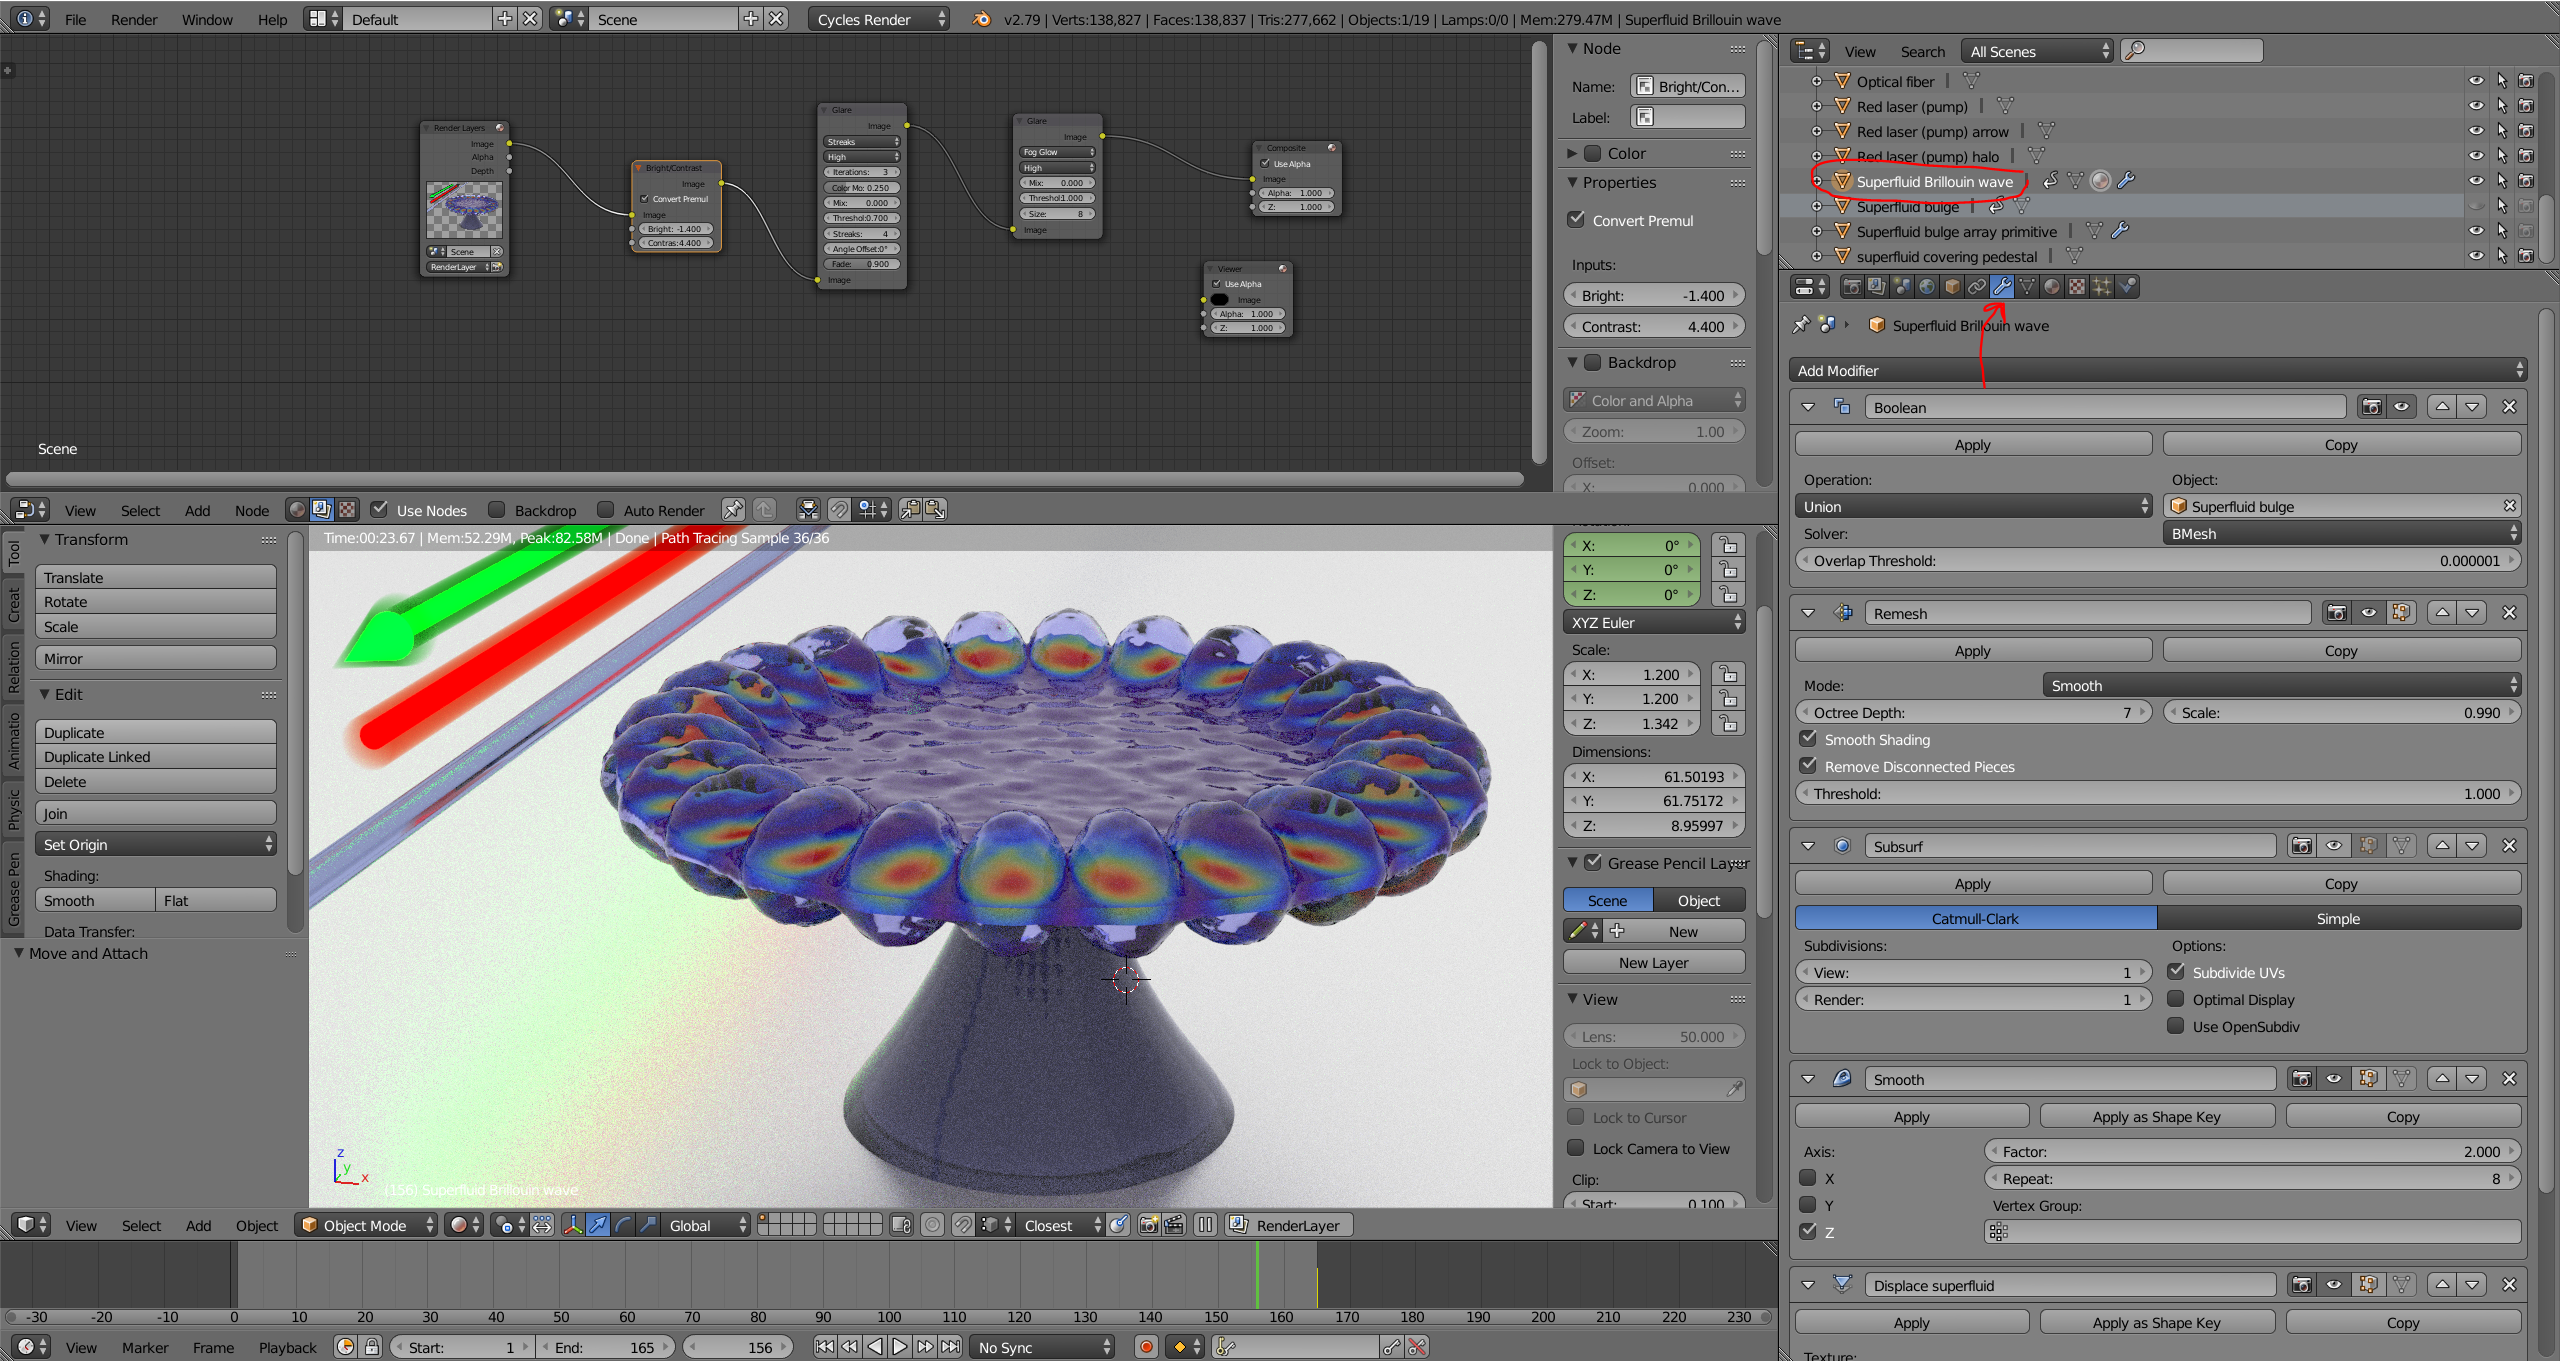The height and width of the screenshot is (1361, 2560).
Task: Remove the Boolean modifier with X icon
Action: 2509,407
